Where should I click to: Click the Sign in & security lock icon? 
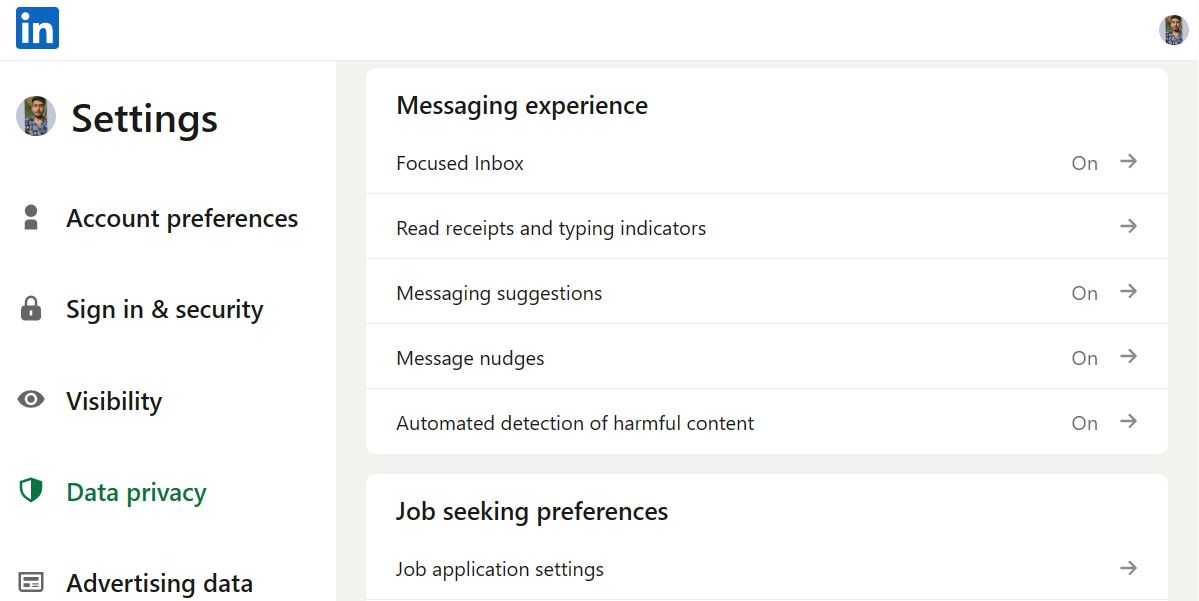(x=31, y=310)
